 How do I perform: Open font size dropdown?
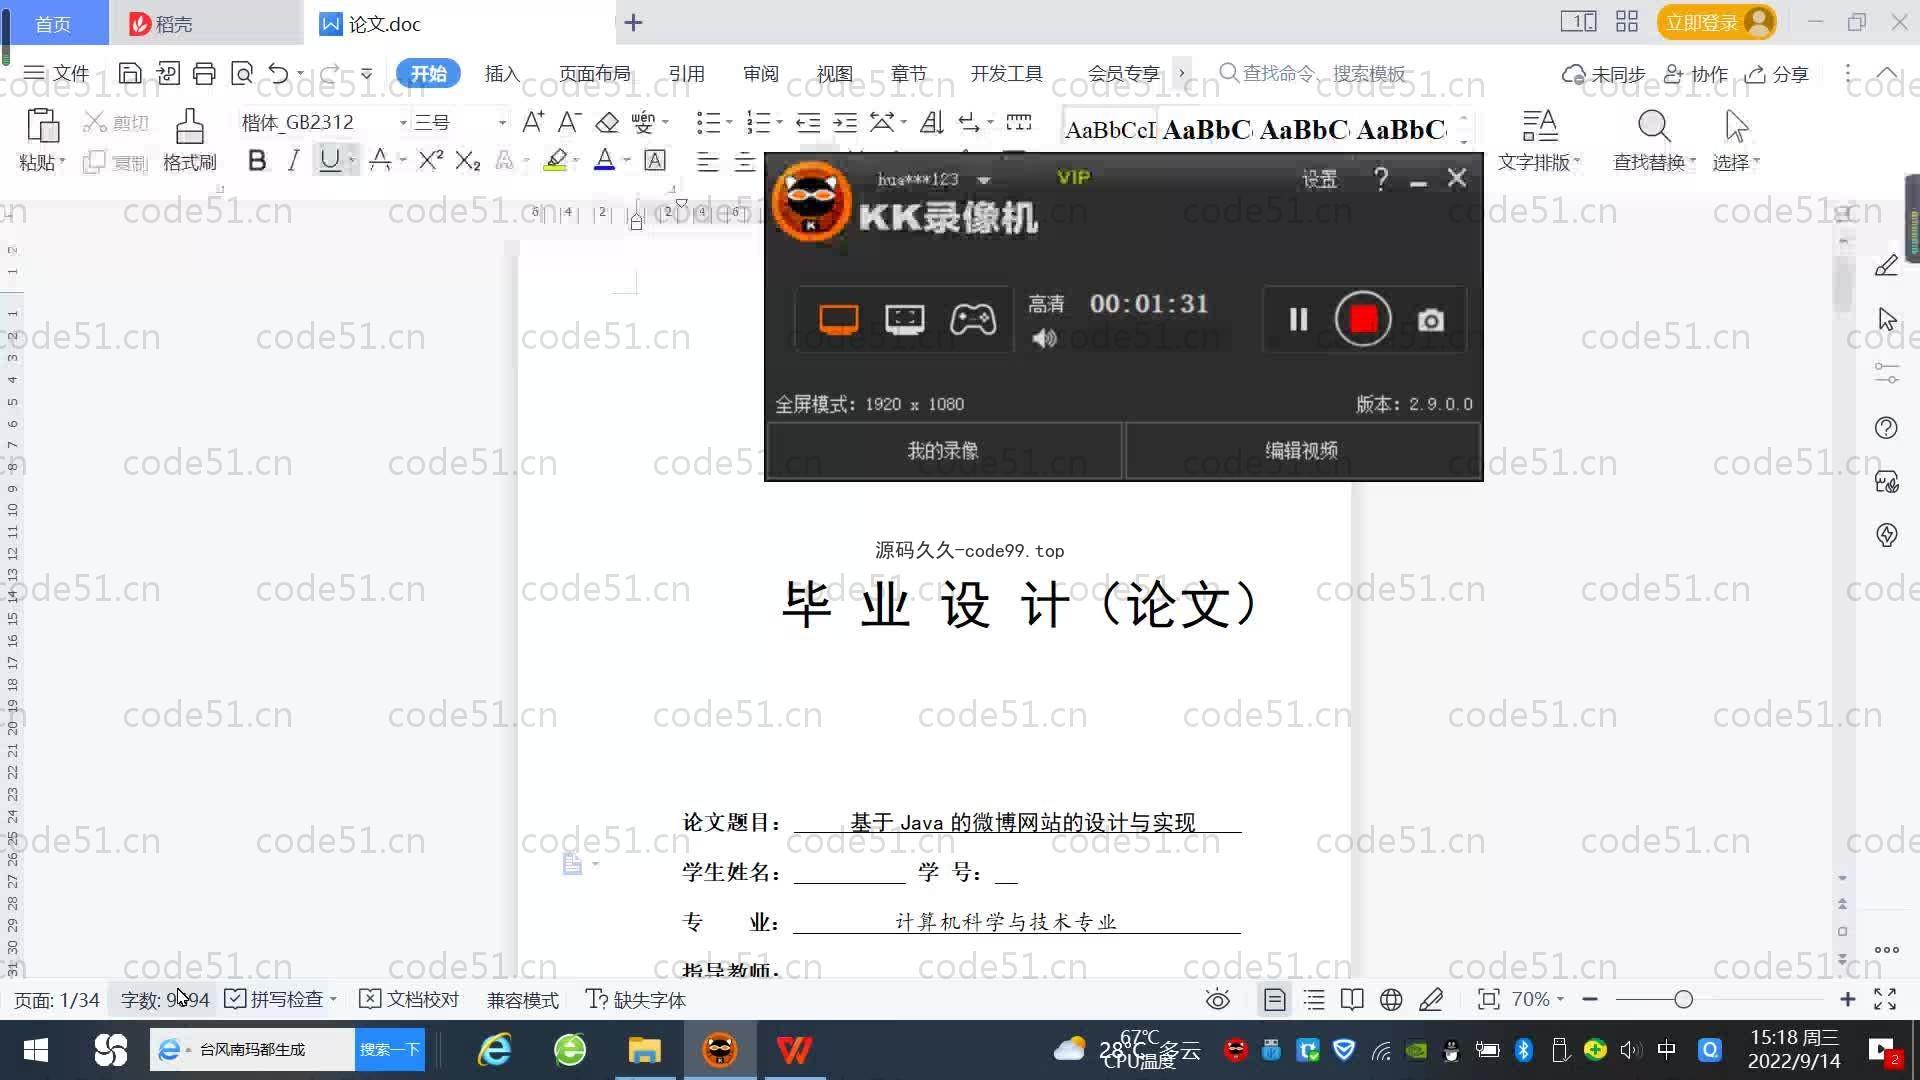click(502, 122)
